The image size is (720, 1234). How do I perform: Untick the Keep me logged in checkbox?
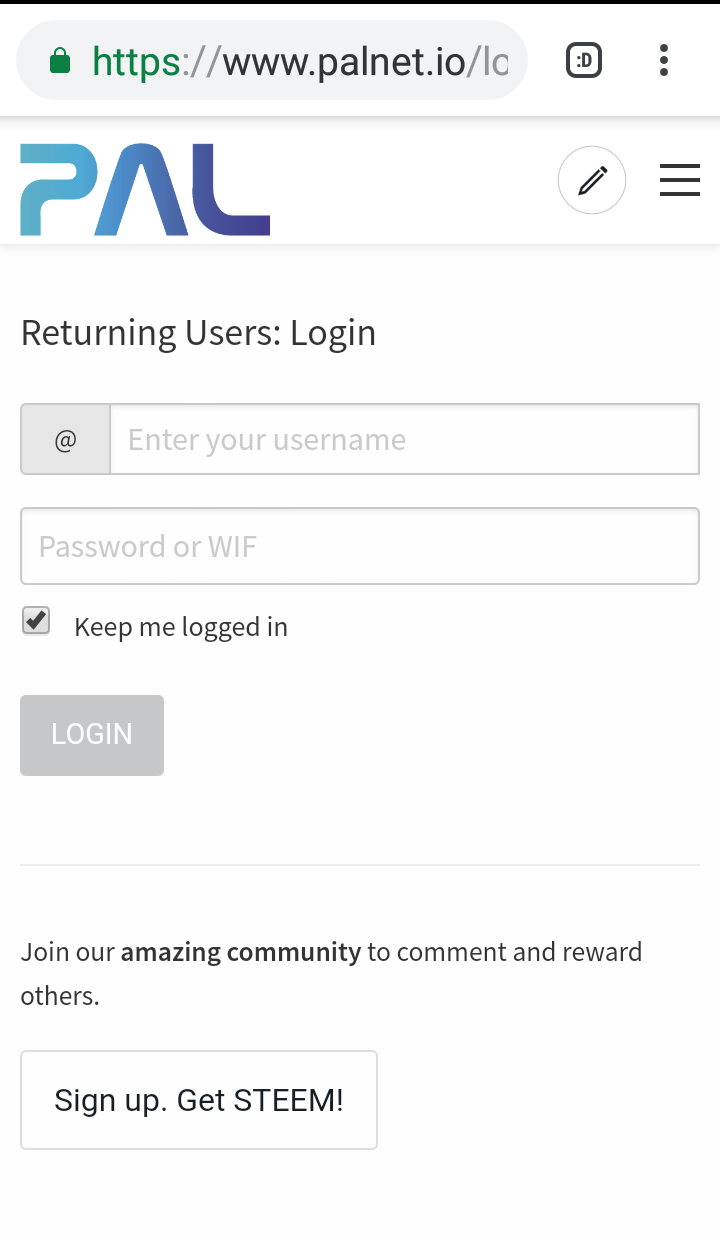click(x=37, y=621)
